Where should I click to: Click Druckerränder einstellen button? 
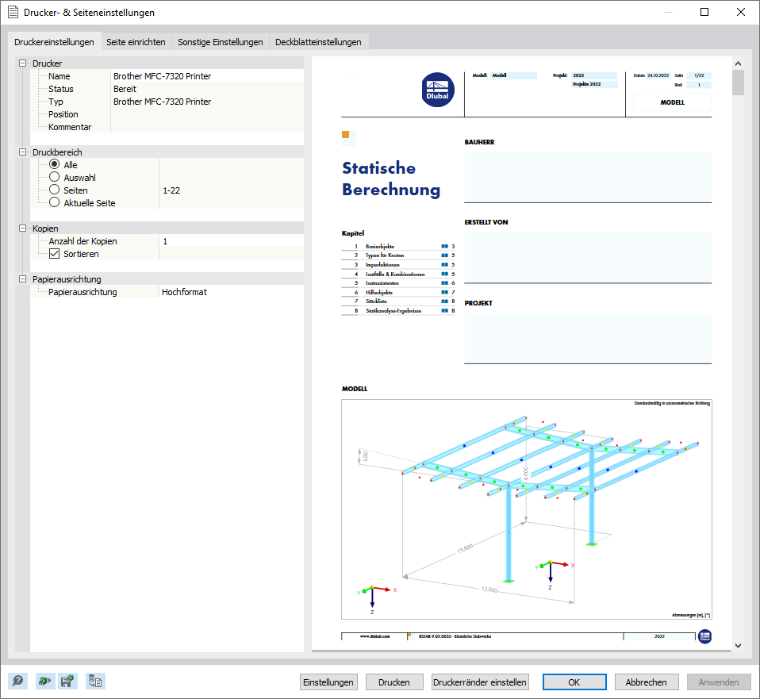click(x=480, y=682)
